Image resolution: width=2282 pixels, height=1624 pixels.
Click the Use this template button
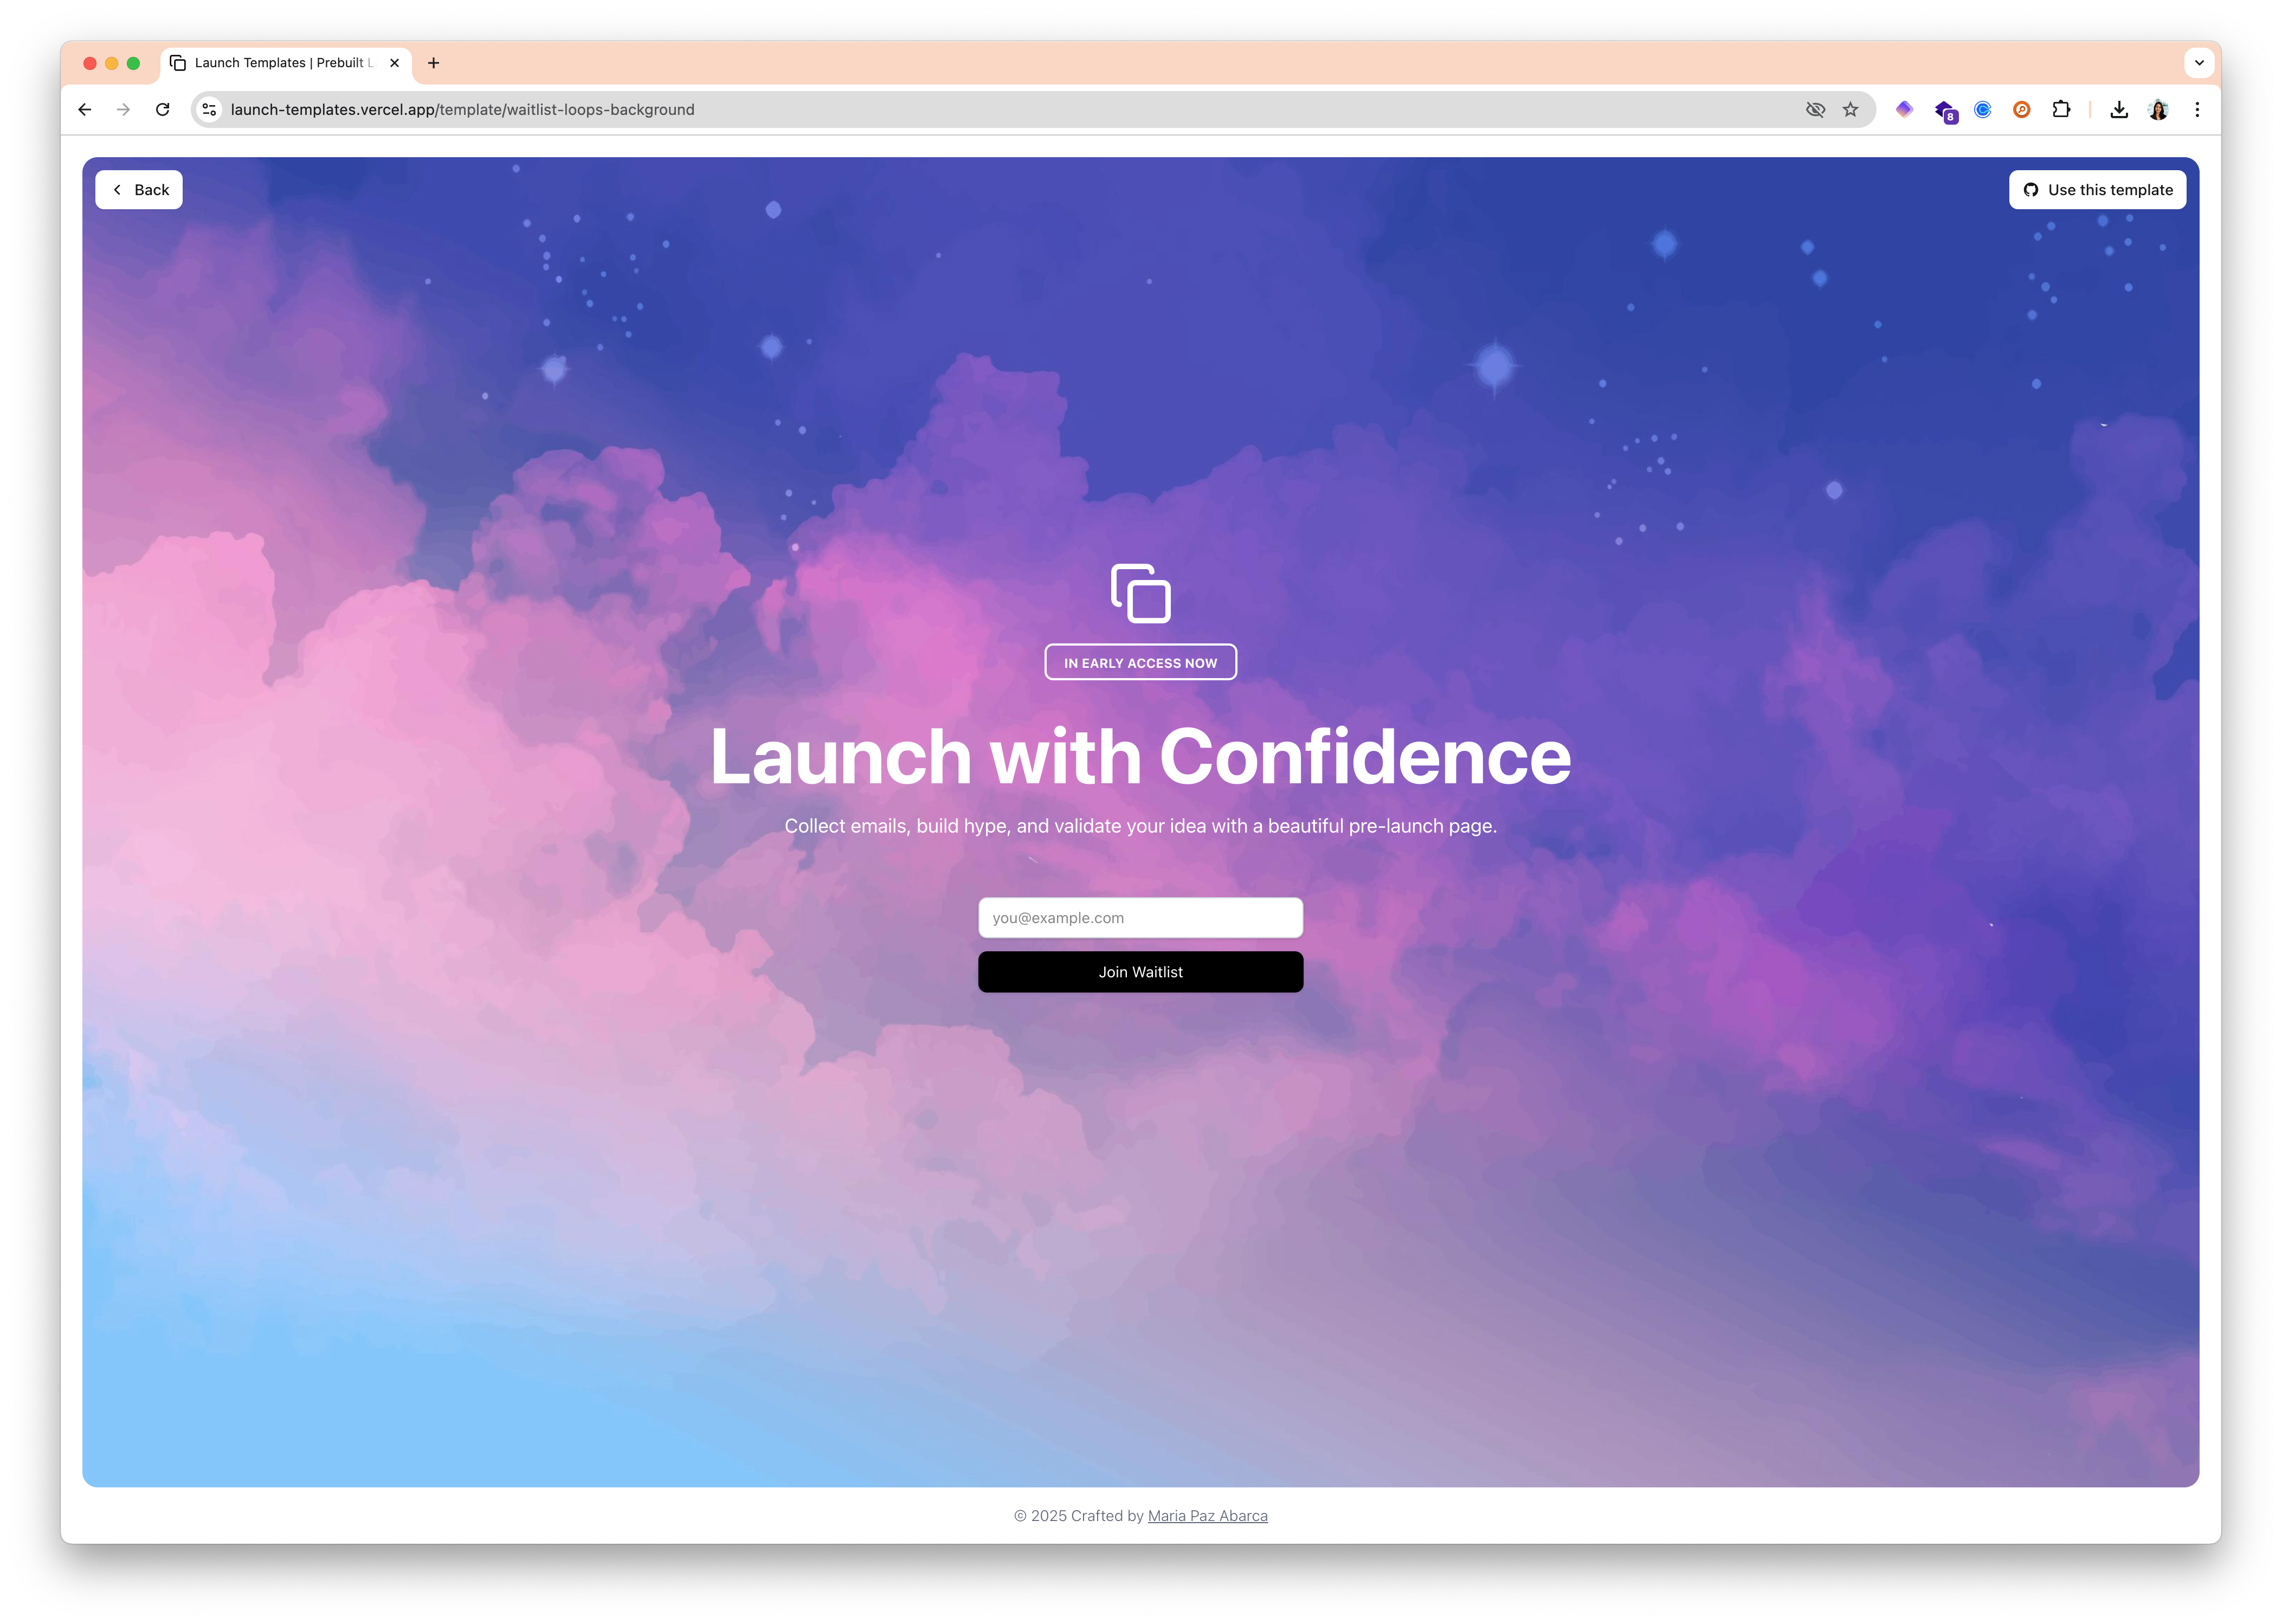(x=2097, y=190)
